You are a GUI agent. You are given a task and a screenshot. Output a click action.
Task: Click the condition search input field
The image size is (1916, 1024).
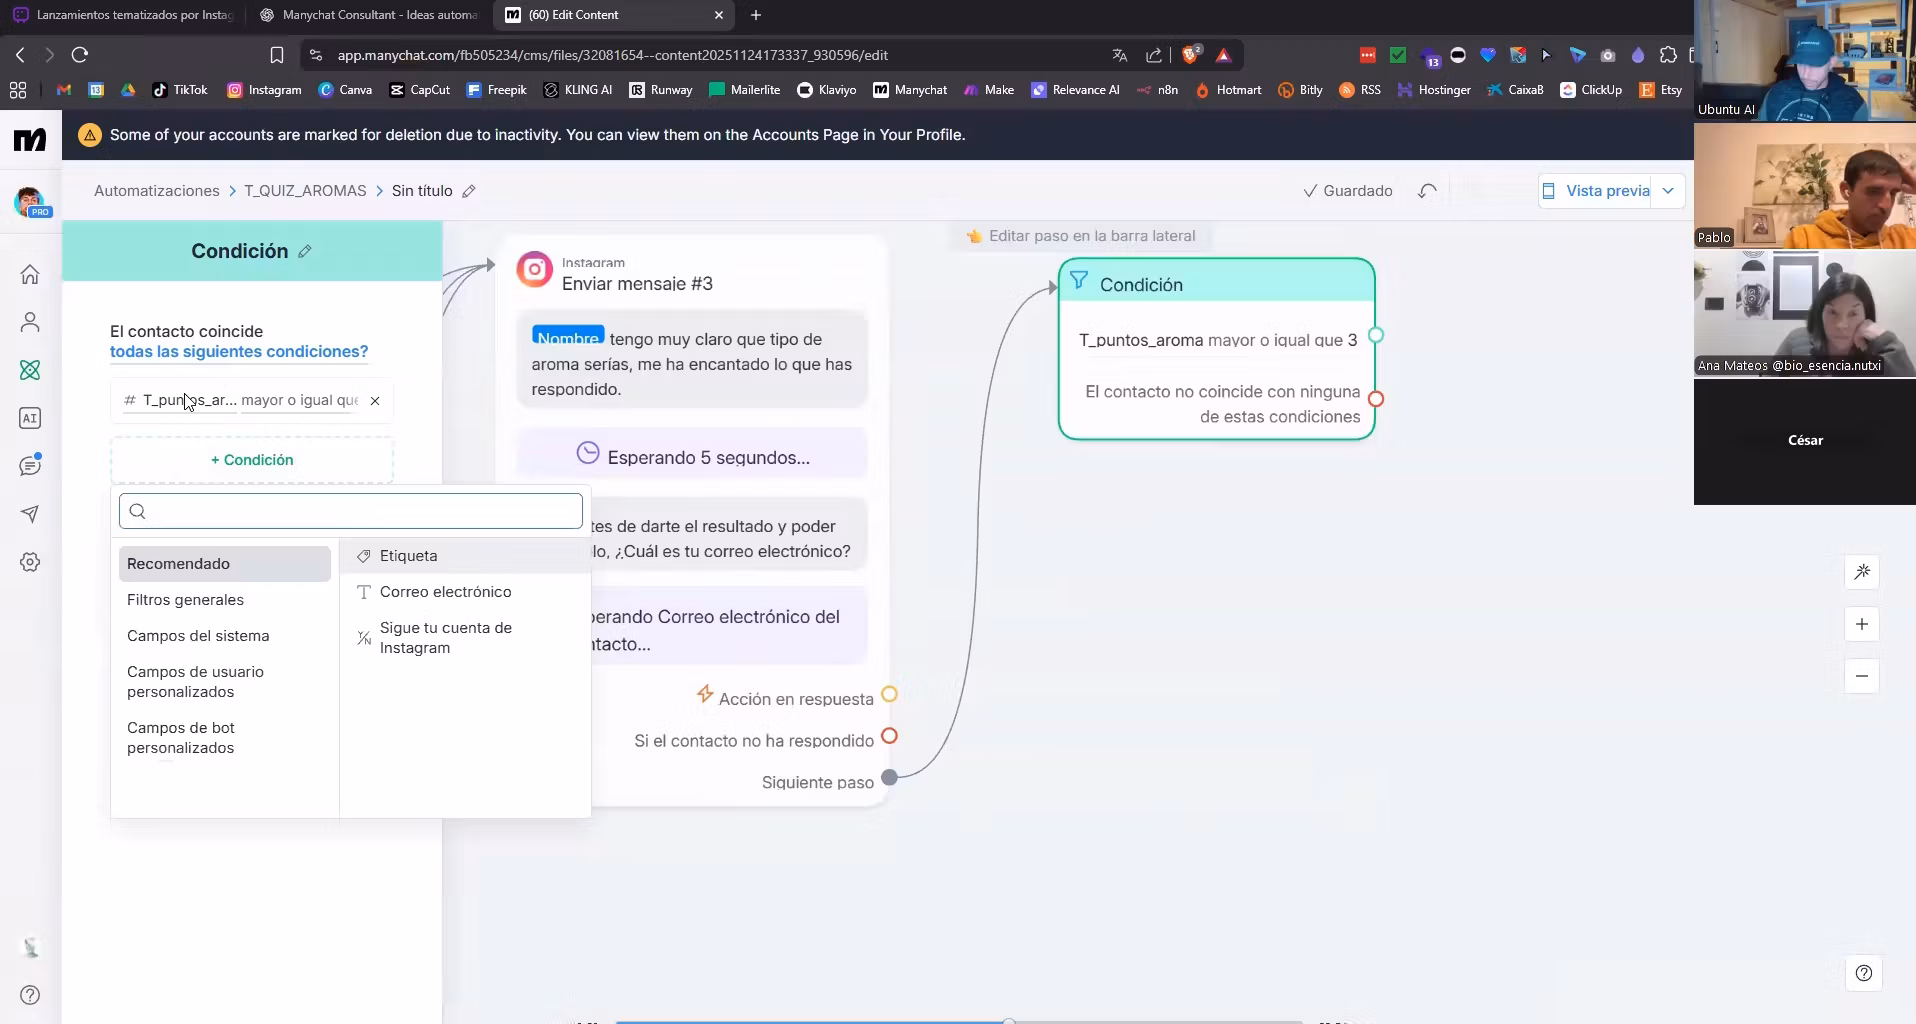pyautogui.click(x=351, y=511)
